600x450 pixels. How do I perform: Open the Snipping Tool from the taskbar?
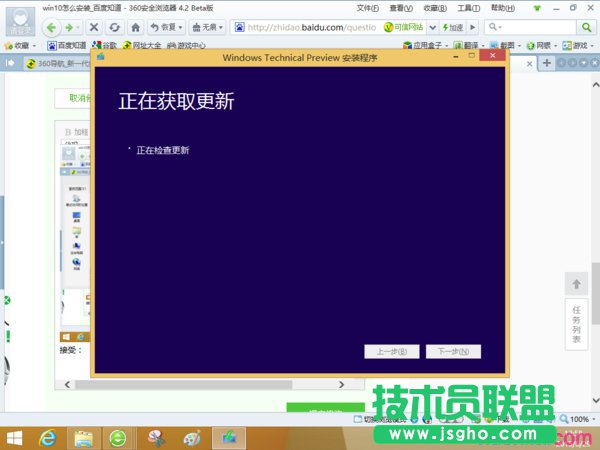pos(157,439)
